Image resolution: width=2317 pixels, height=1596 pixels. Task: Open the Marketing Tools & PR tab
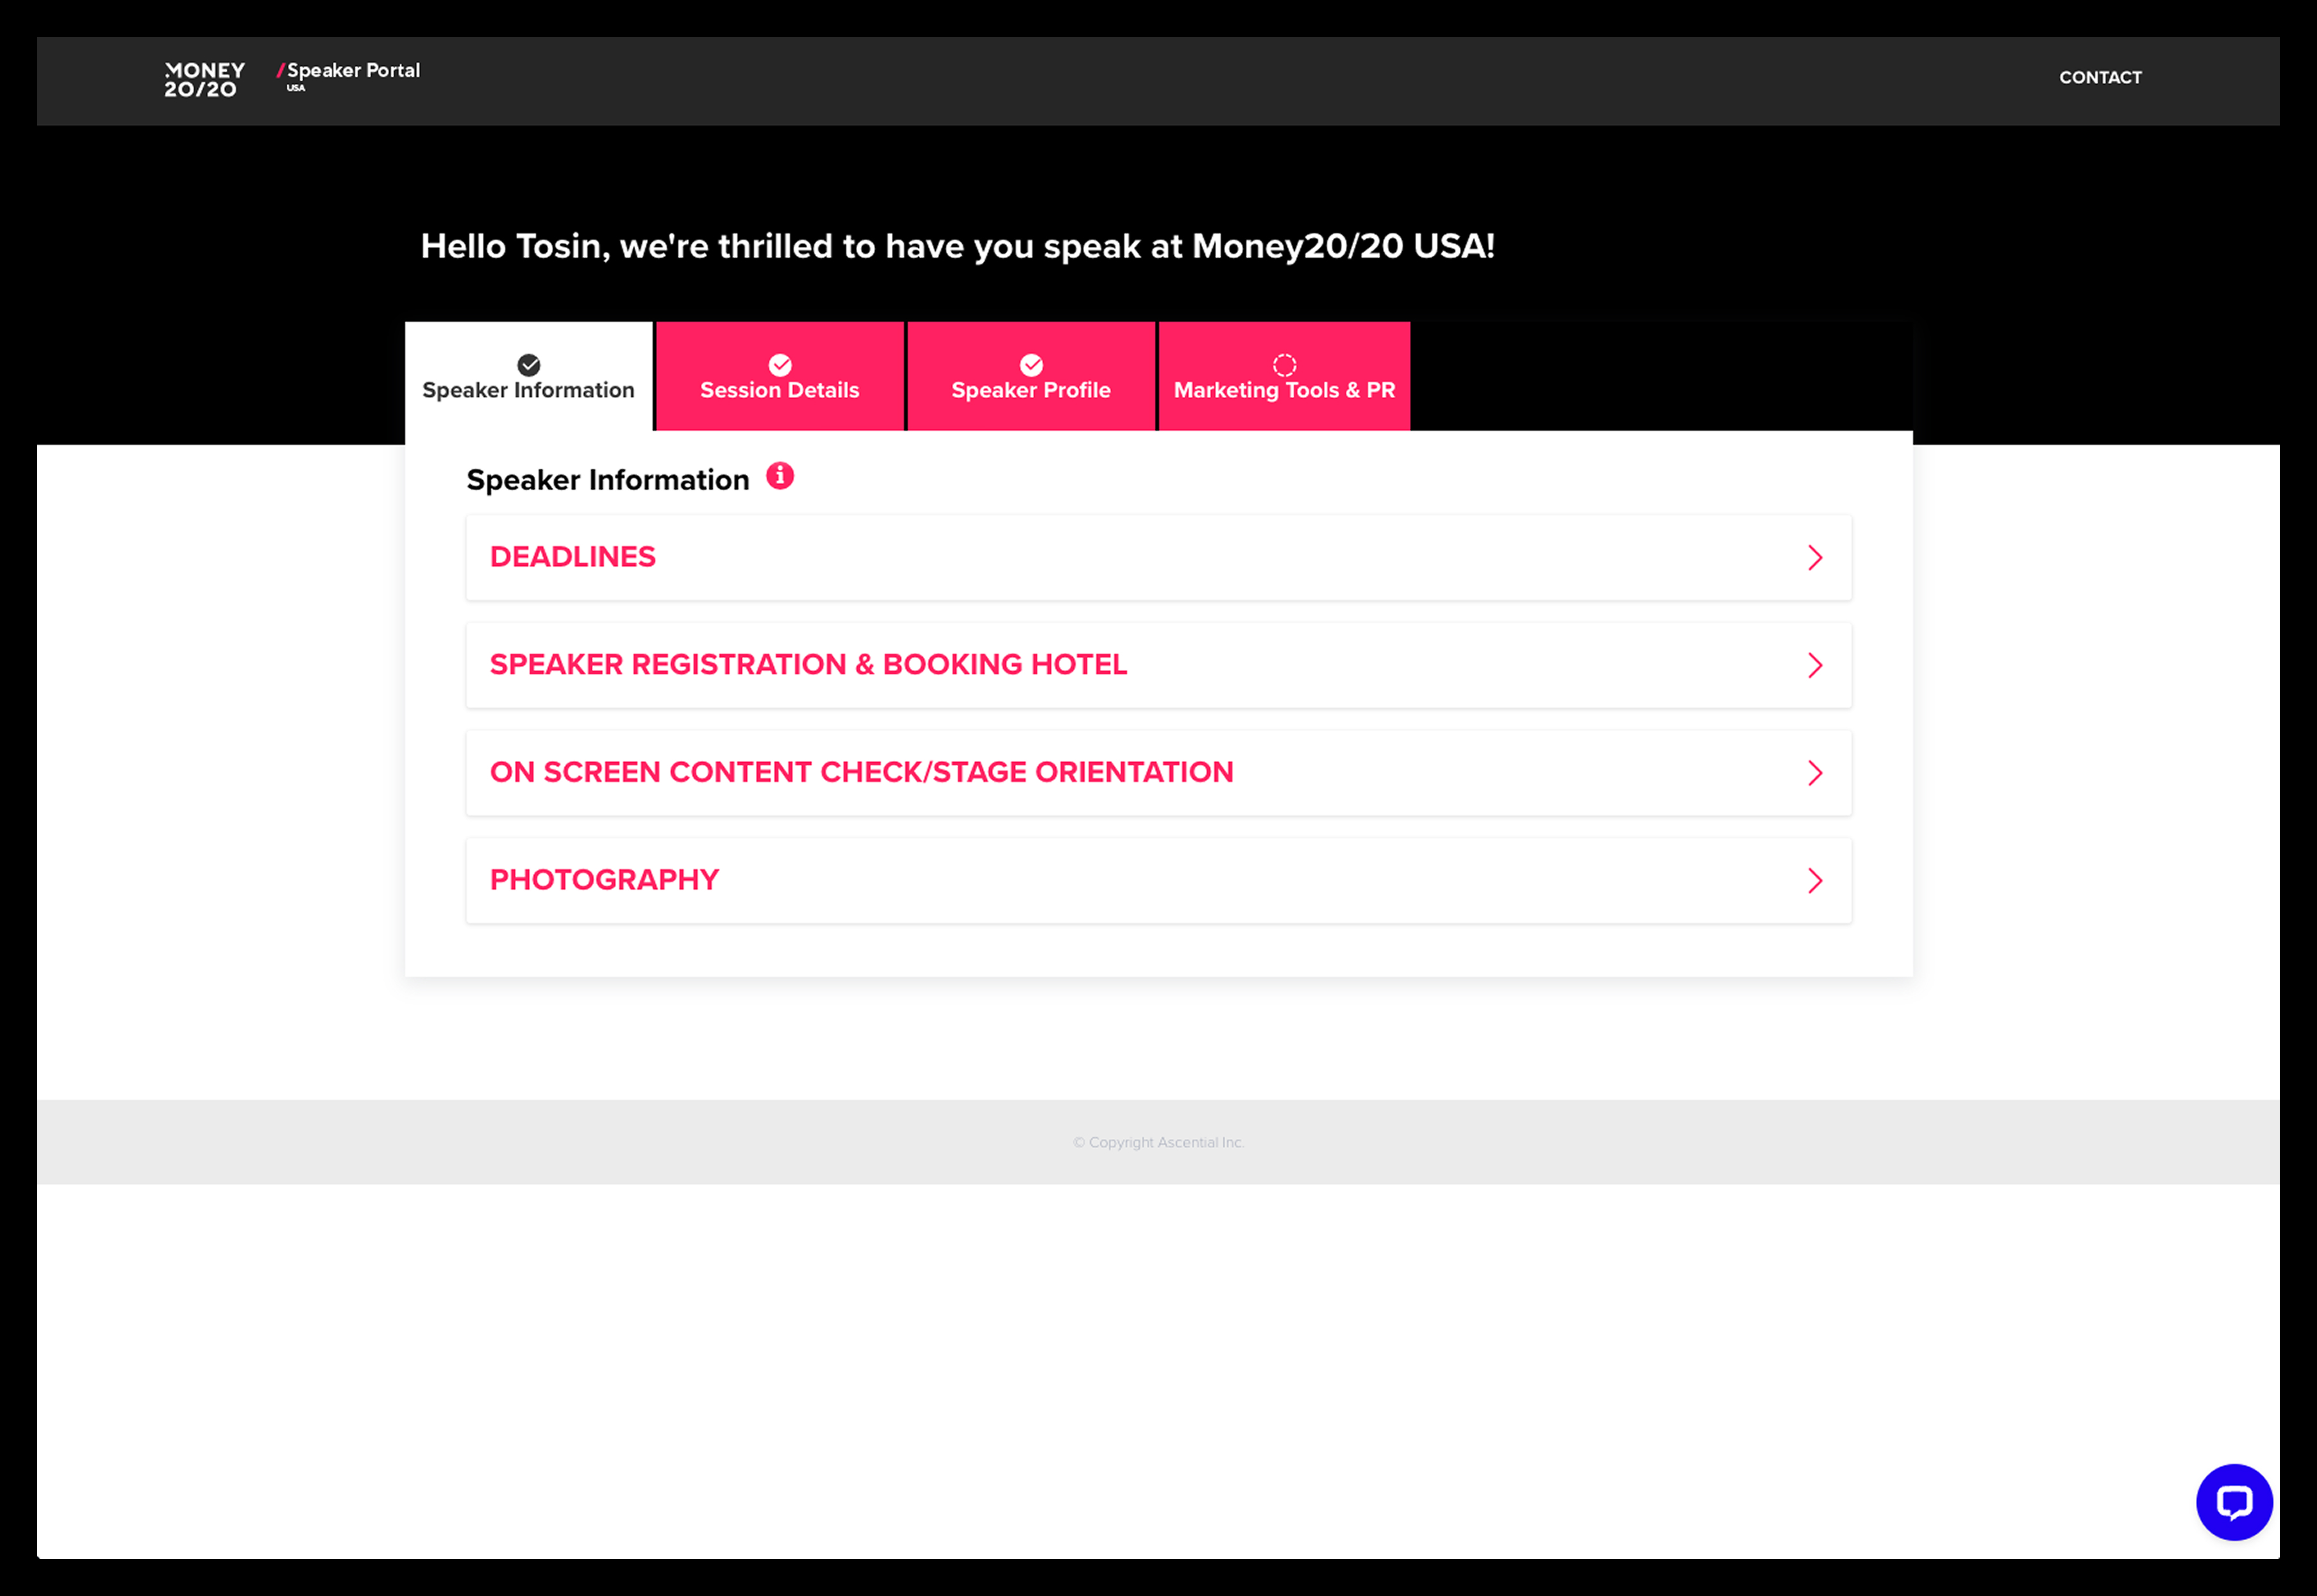pos(1284,390)
